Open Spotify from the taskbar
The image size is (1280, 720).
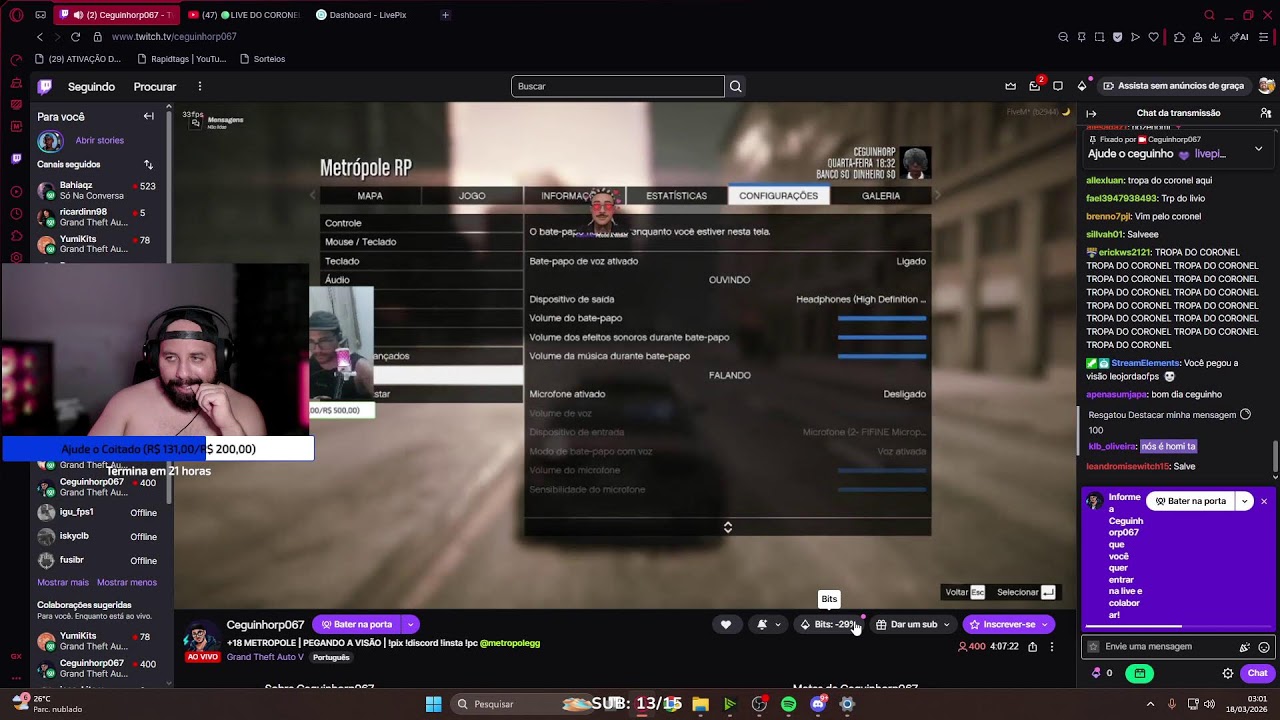789,704
